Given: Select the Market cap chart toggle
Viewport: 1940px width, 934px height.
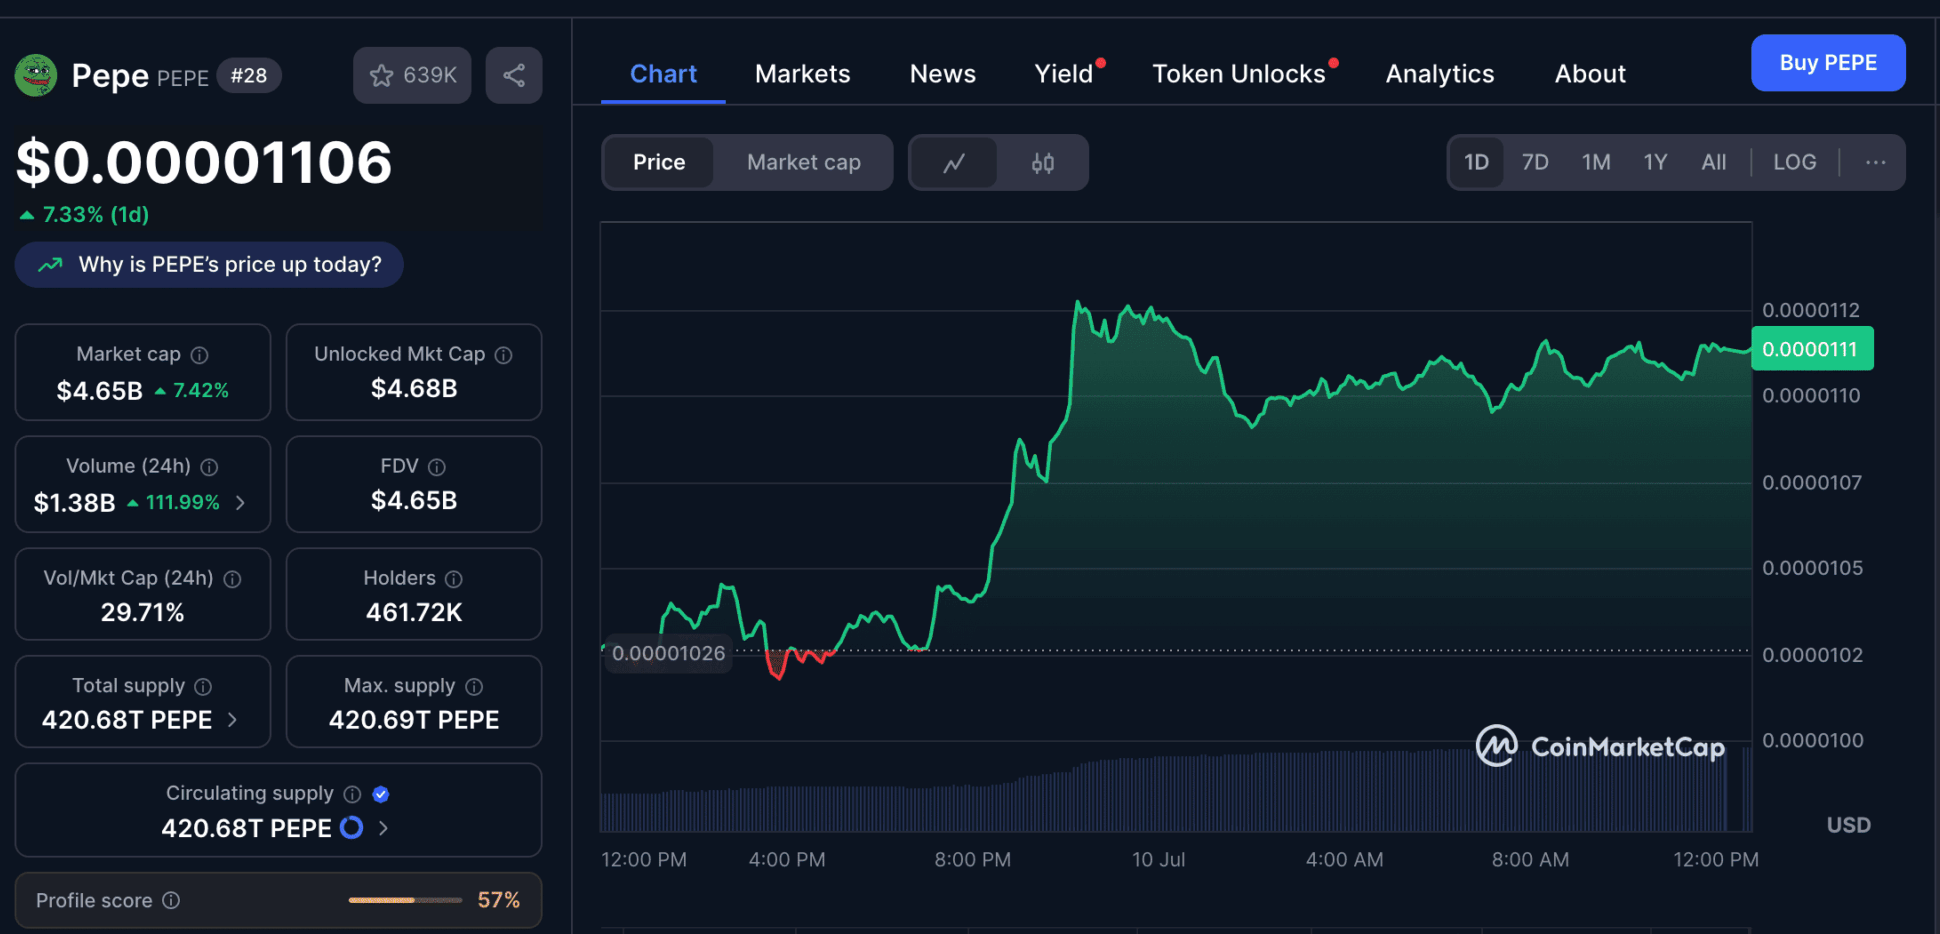Looking at the screenshot, I should tap(803, 162).
